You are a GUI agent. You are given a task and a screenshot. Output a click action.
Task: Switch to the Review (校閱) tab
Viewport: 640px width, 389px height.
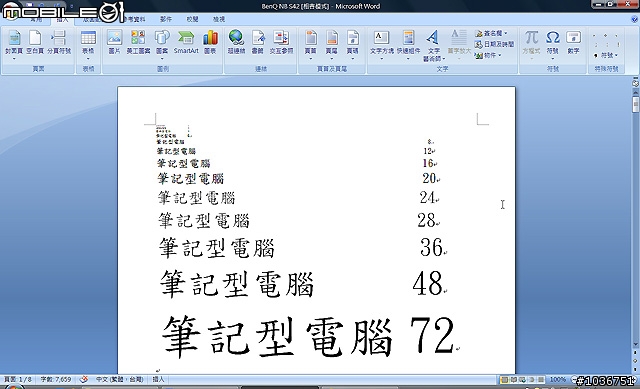click(x=192, y=19)
